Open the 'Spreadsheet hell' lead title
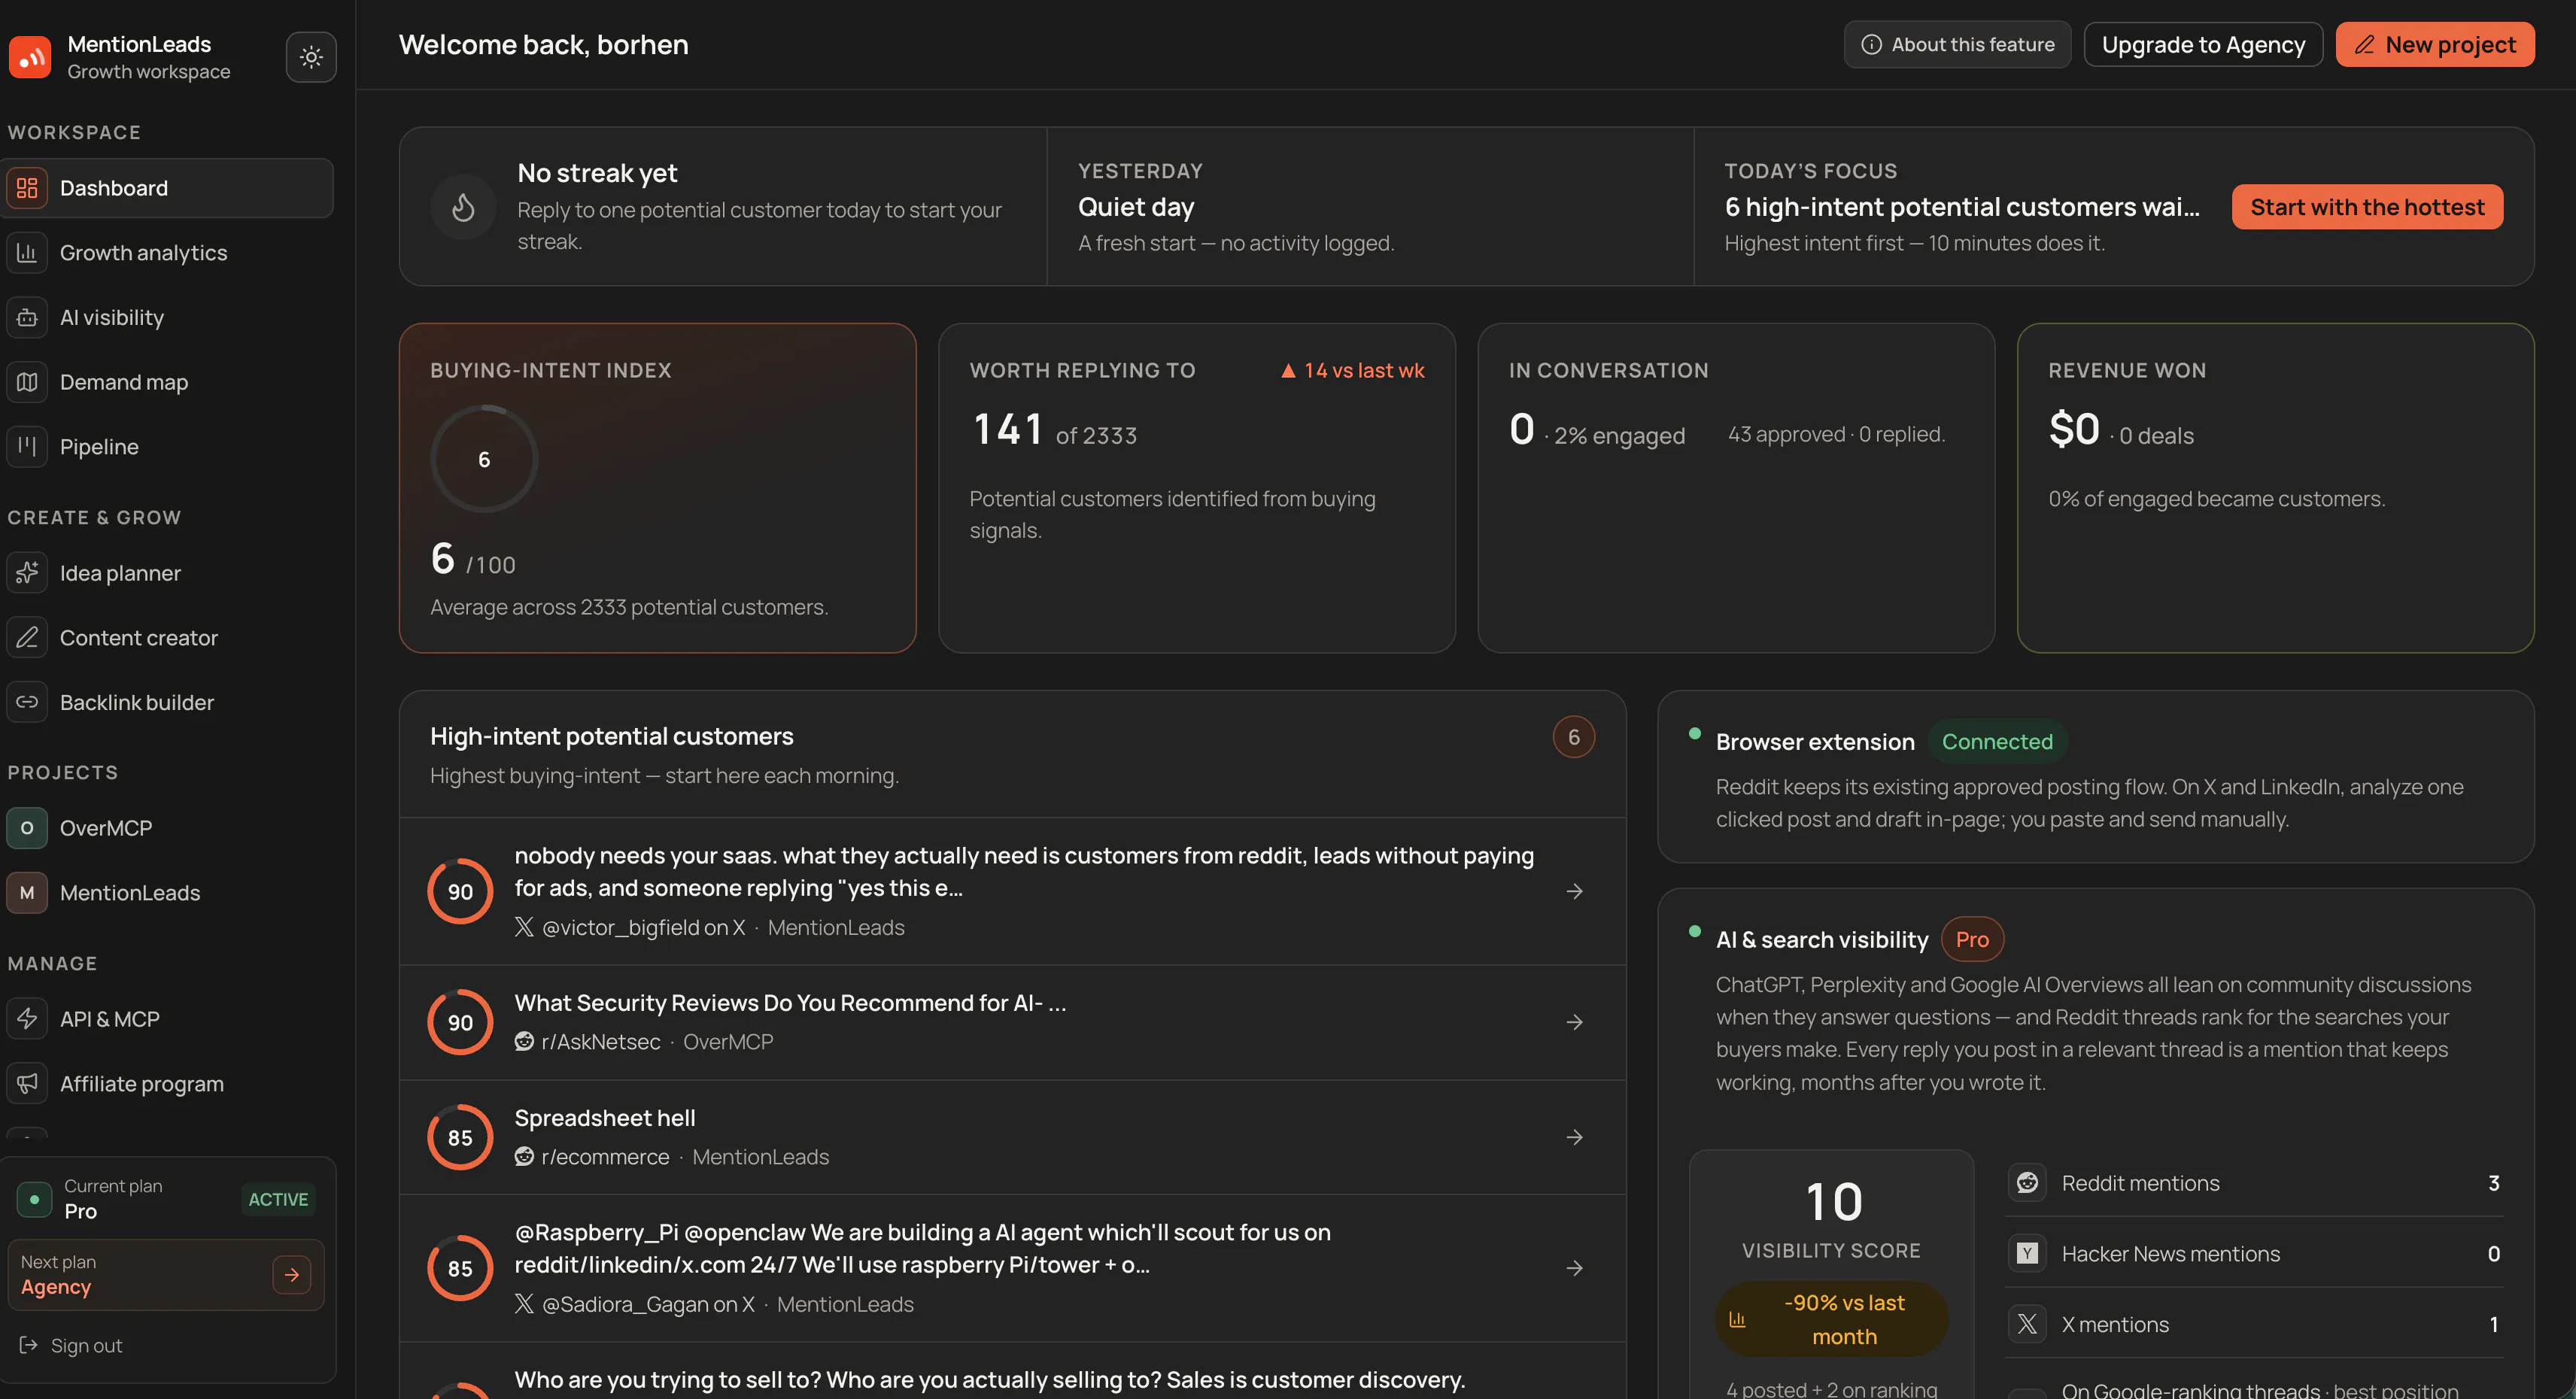The image size is (2576, 1399). point(604,1117)
